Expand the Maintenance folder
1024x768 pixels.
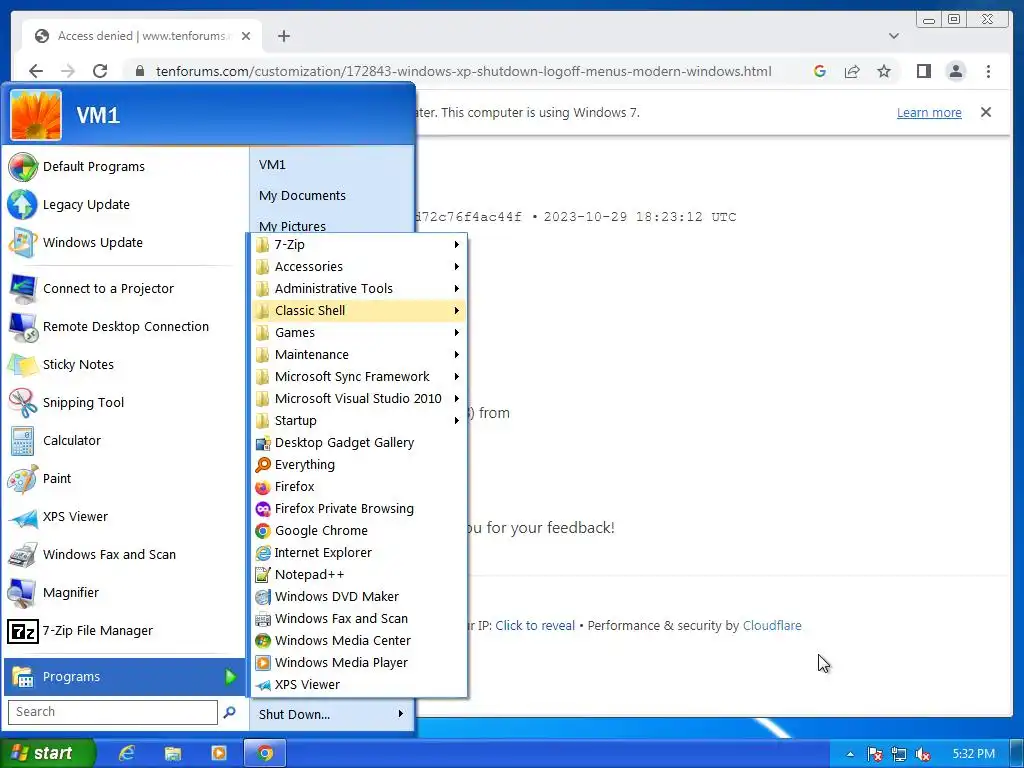358,355
